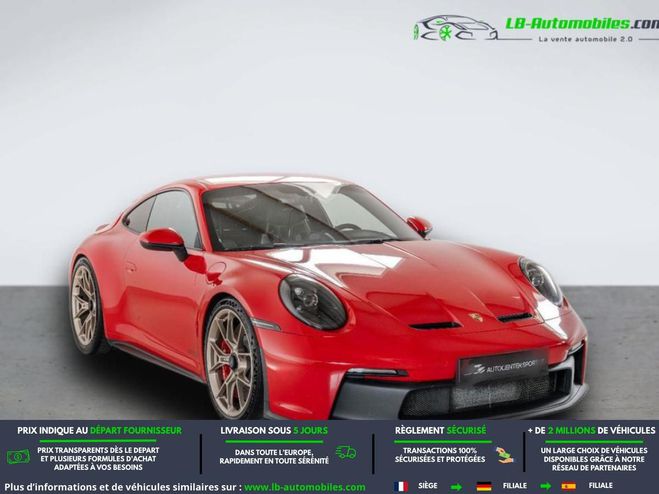
Task: Click the FILIALE label beside Spanish flag
Action: (x=600, y=486)
